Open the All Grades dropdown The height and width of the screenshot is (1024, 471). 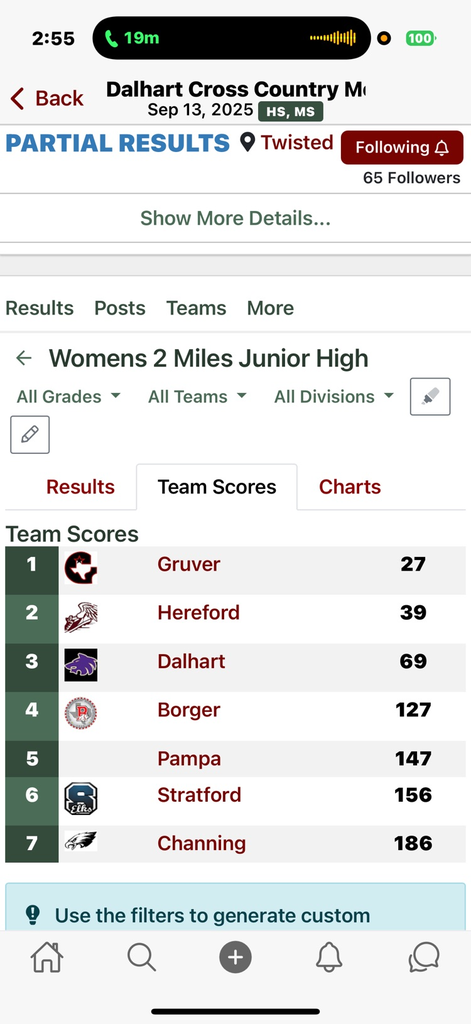68,396
